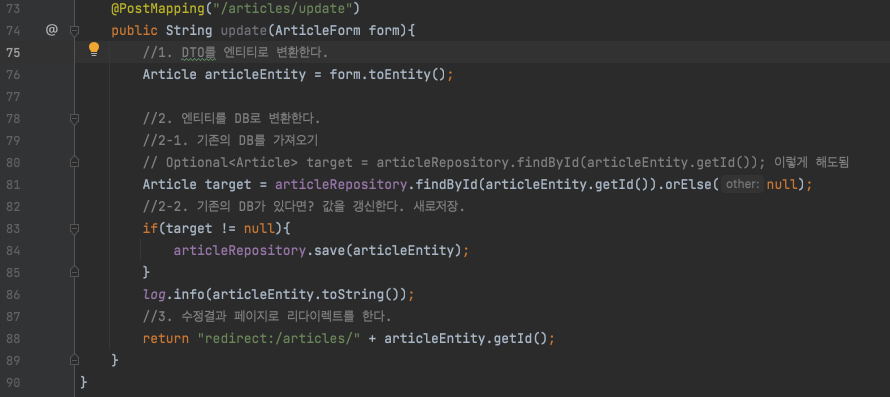Screen dimensions: 890x397
Task: Click the comment "//2. 엔티티를 DB로 변환한다."
Action: [x=232, y=119]
